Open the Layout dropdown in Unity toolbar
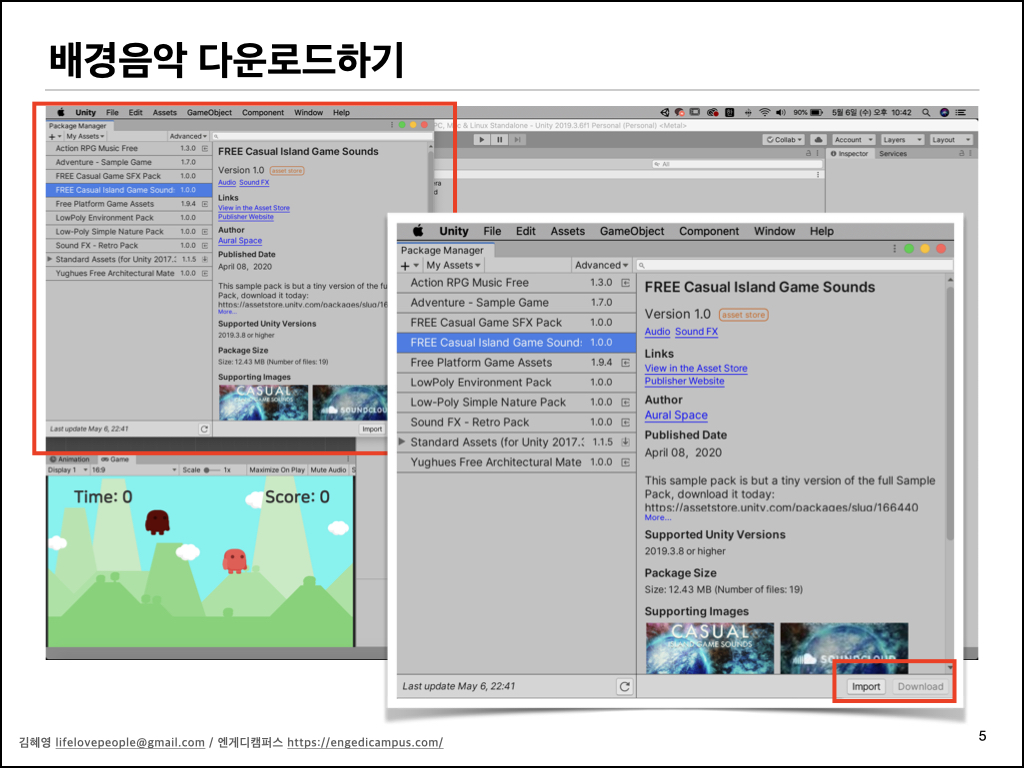Viewport: 1024px width, 768px height. [x=950, y=140]
